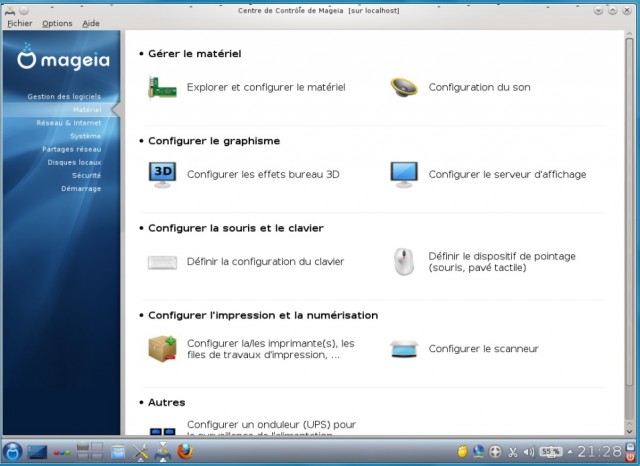Open Configurer la/les imprimante(s) link
The width and height of the screenshot is (640, 466).
[271, 349]
